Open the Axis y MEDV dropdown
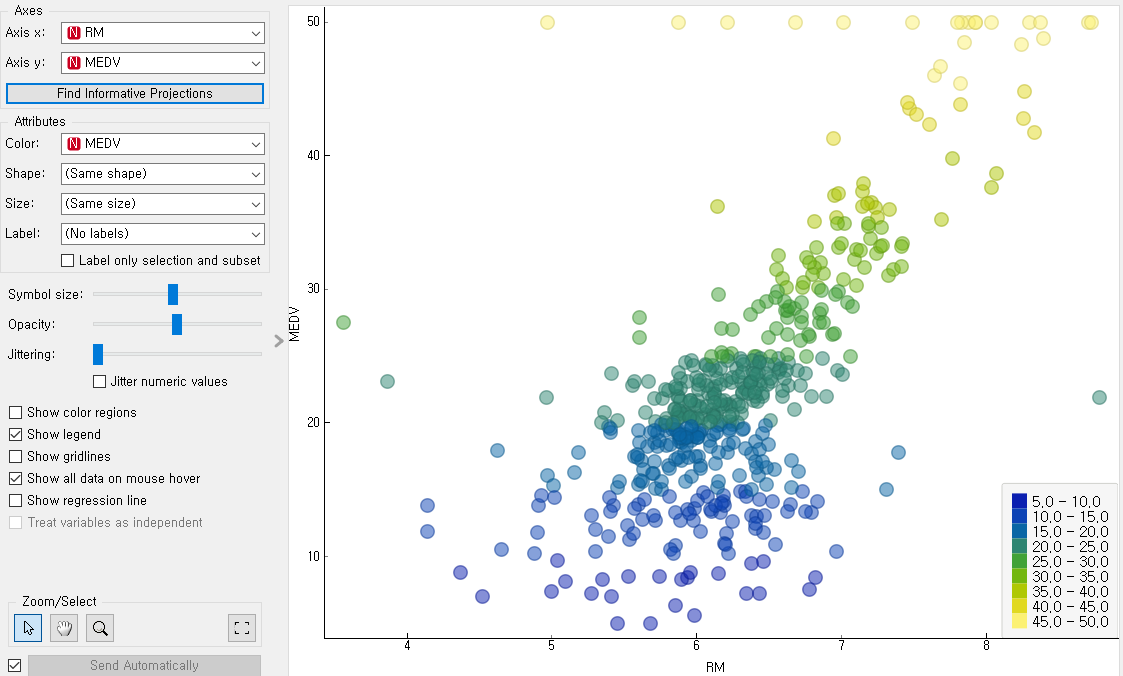 162,63
